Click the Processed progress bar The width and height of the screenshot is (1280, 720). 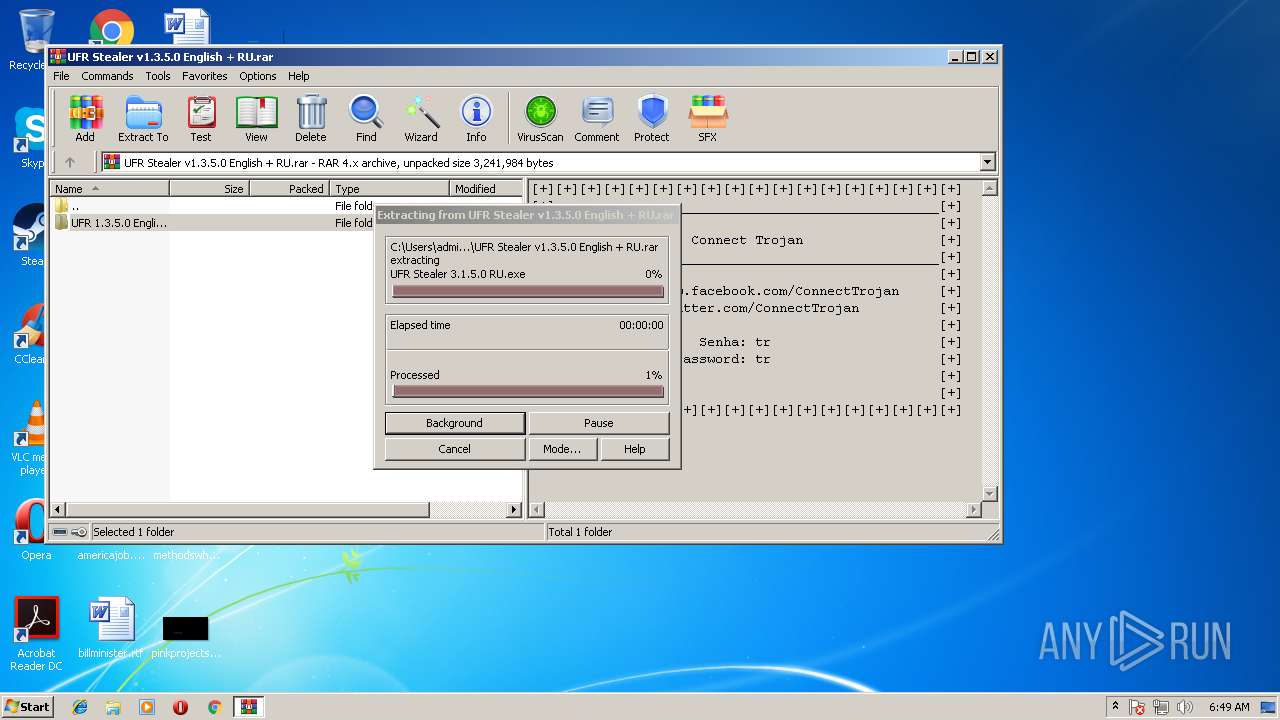click(528, 391)
